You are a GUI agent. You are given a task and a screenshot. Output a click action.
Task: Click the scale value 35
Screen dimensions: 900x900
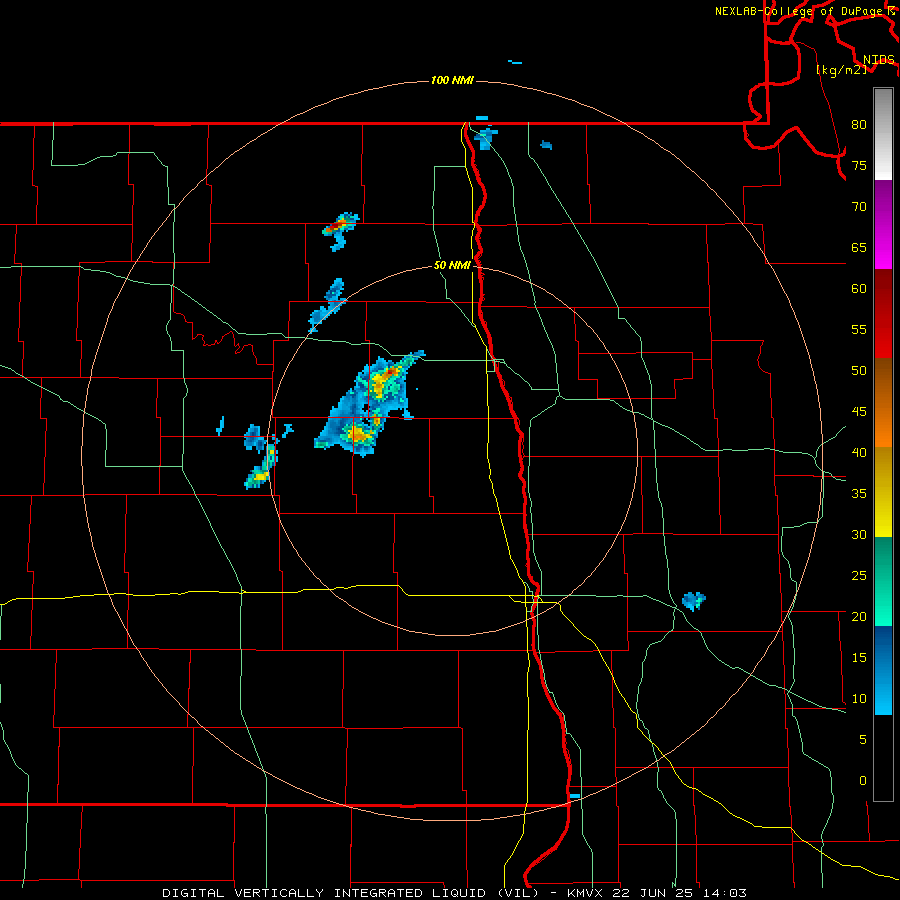[x=859, y=494]
